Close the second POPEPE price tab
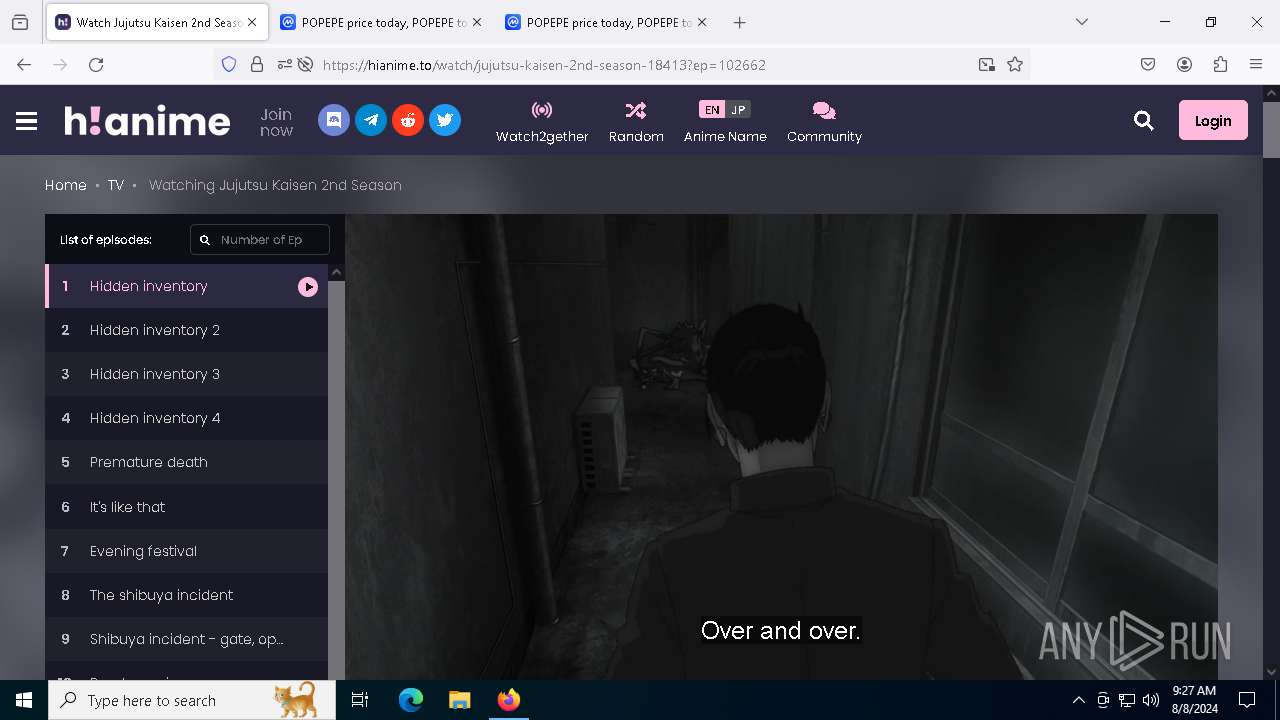The width and height of the screenshot is (1280, 720). (701, 22)
